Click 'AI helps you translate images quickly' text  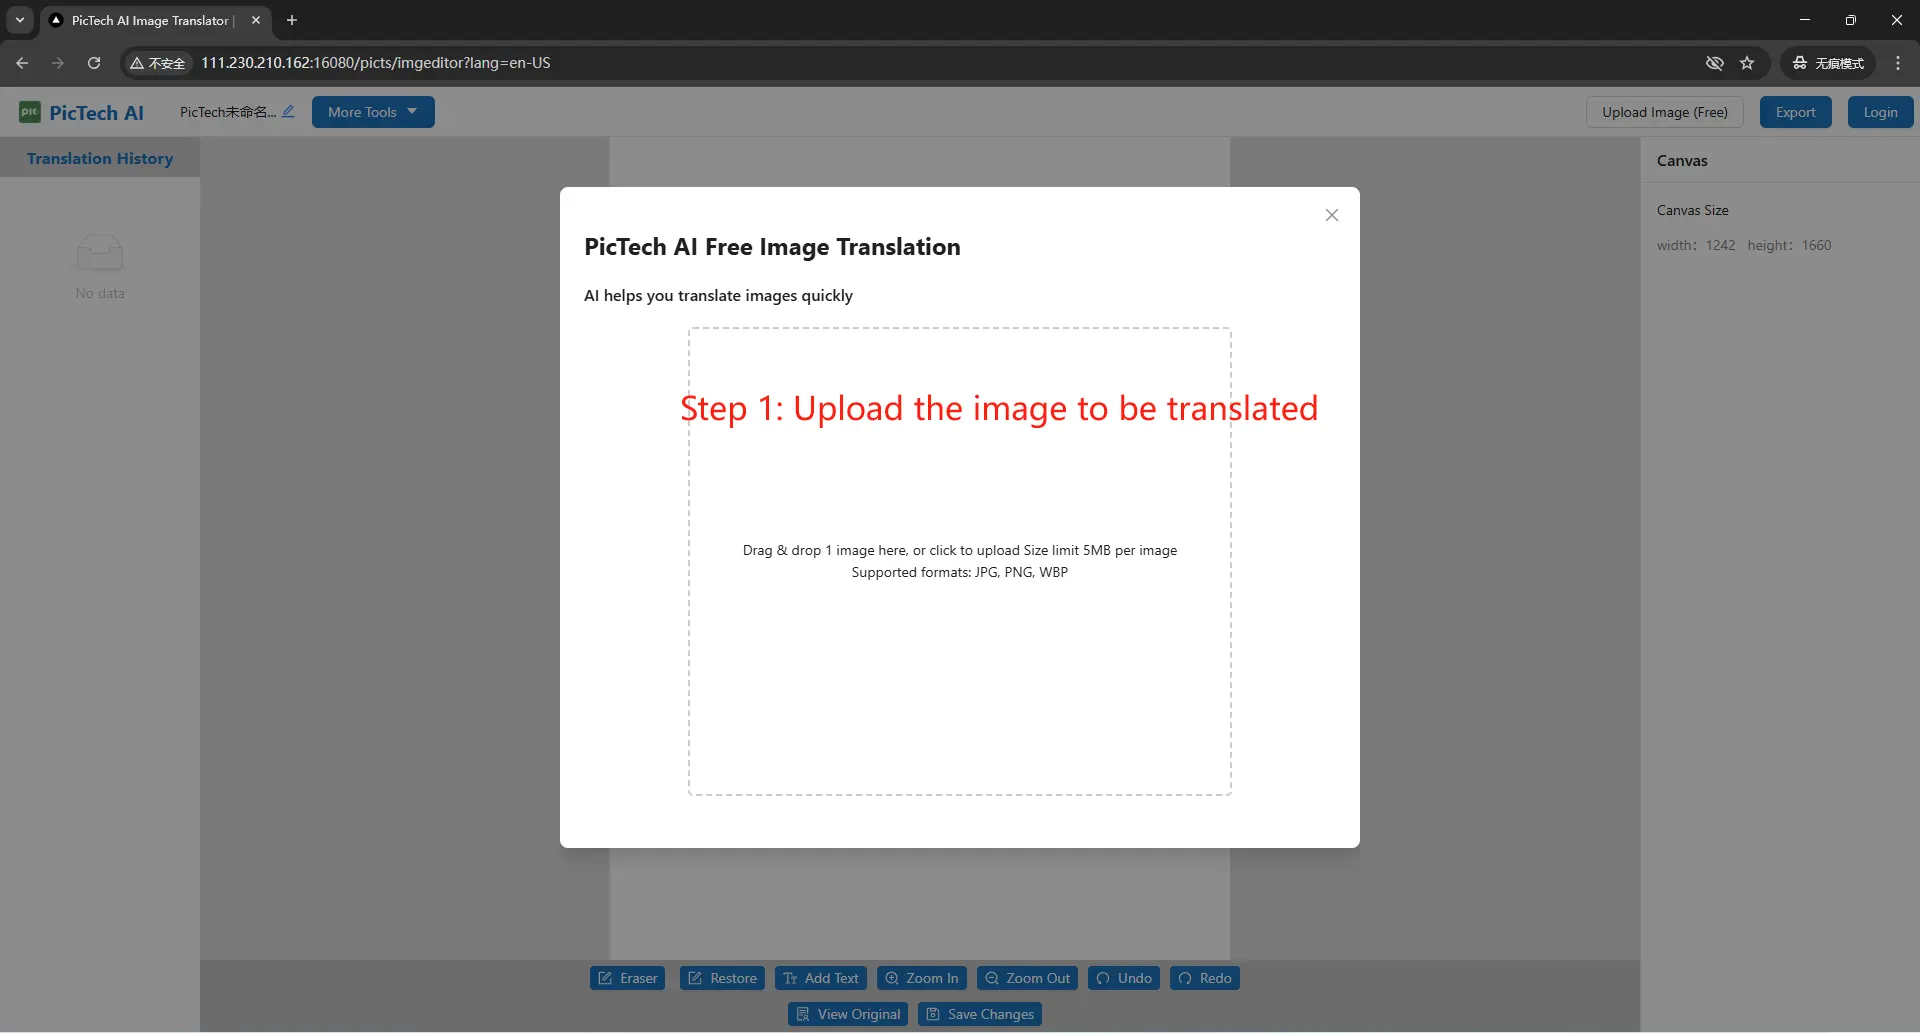point(718,295)
